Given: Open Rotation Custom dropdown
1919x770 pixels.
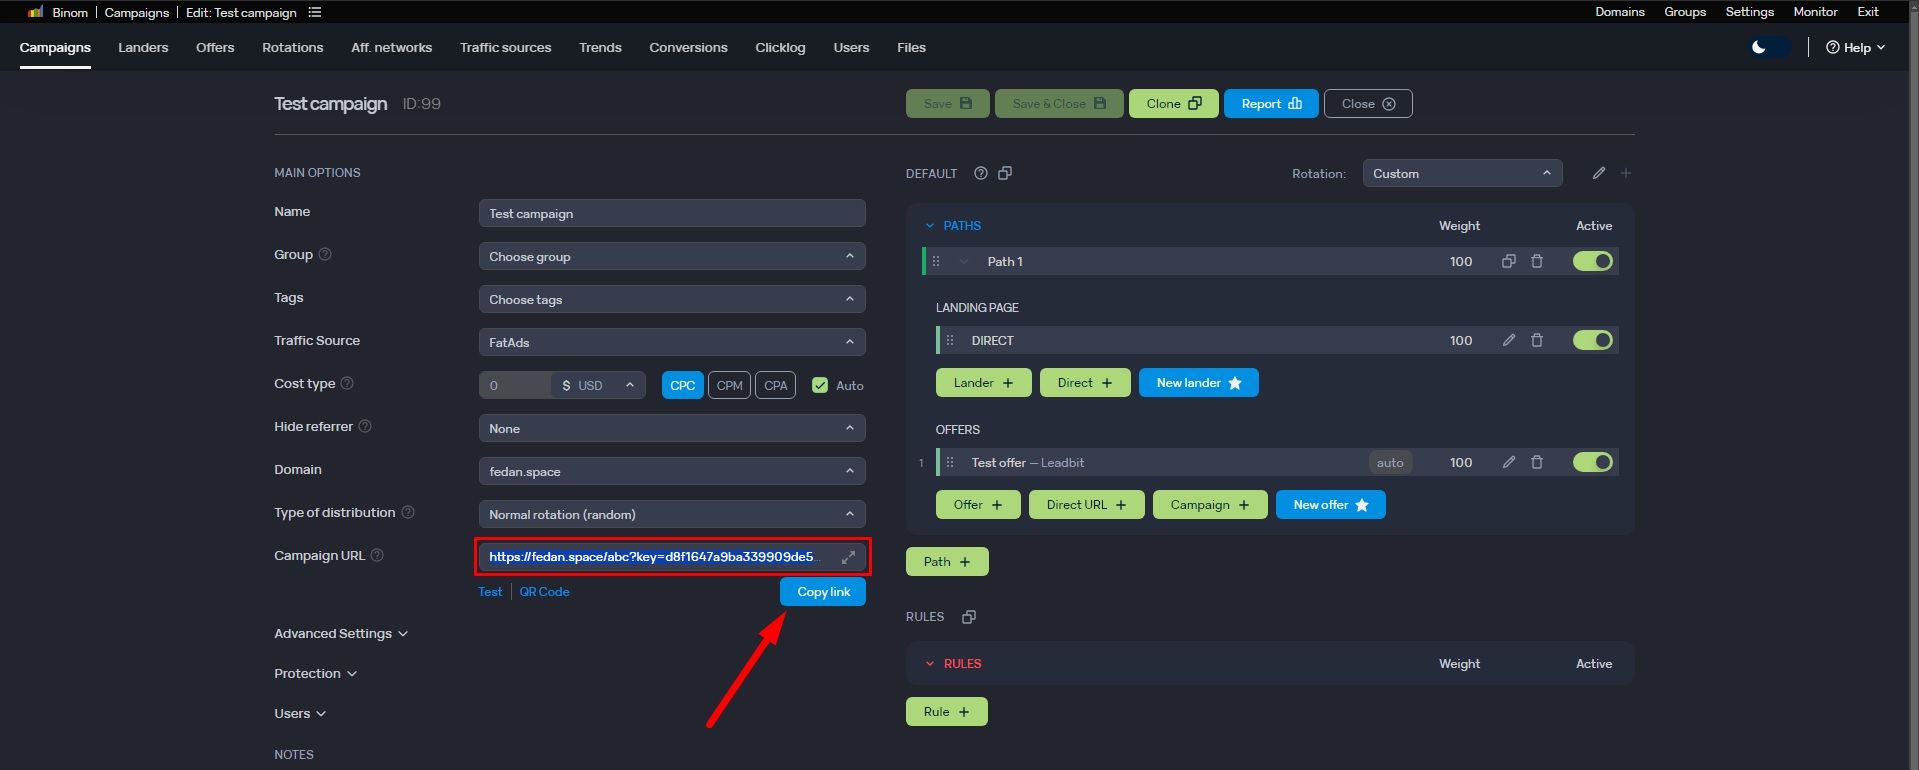Looking at the screenshot, I should pyautogui.click(x=1462, y=173).
